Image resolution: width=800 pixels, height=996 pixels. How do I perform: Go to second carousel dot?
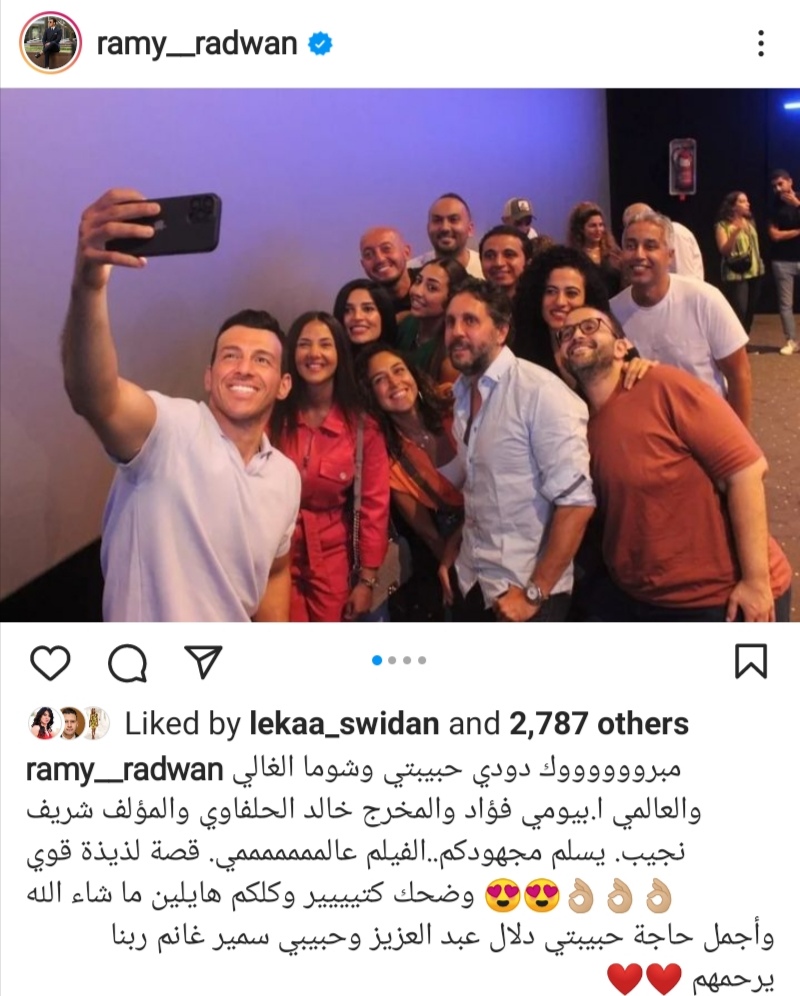(392, 661)
